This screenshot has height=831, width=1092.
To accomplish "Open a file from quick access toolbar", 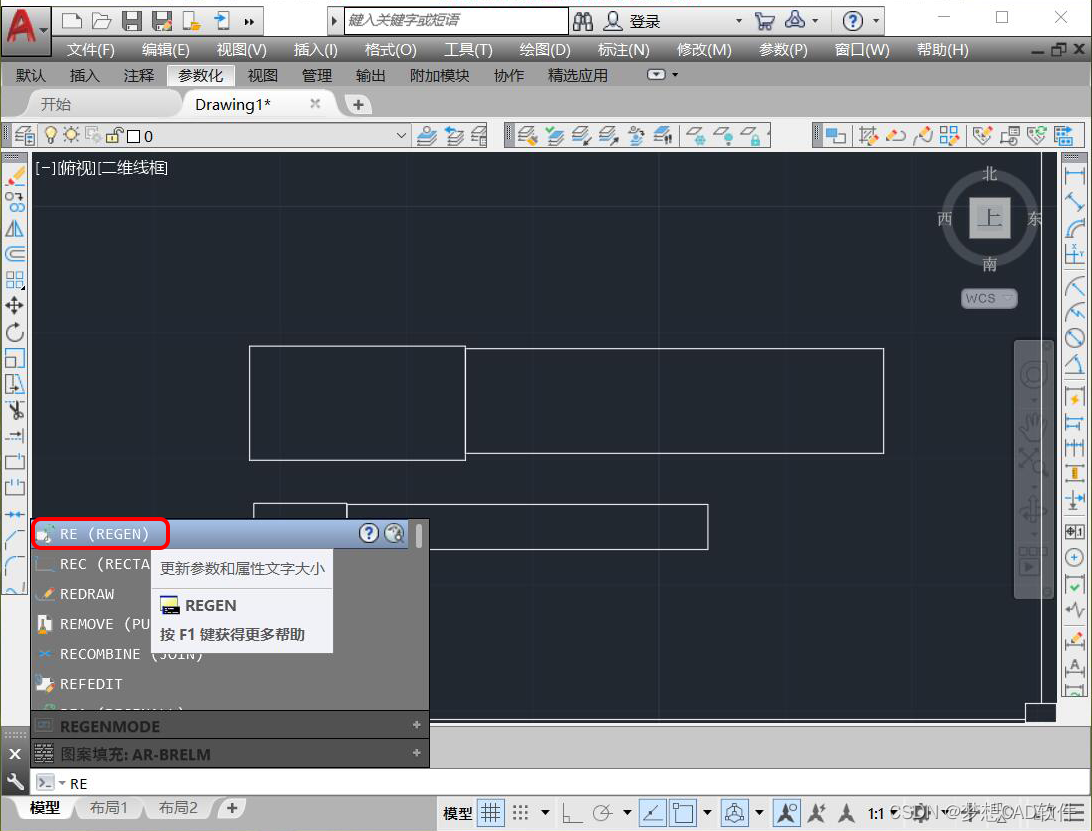I will point(102,21).
